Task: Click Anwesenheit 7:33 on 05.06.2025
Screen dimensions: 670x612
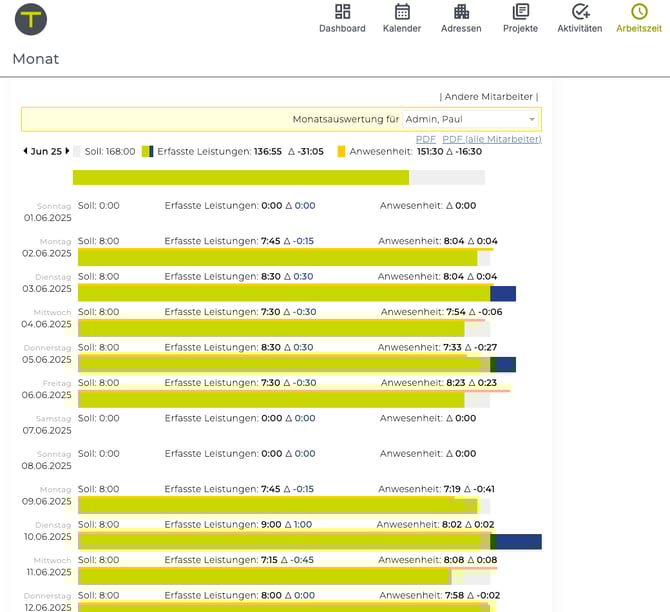Action: [453, 347]
